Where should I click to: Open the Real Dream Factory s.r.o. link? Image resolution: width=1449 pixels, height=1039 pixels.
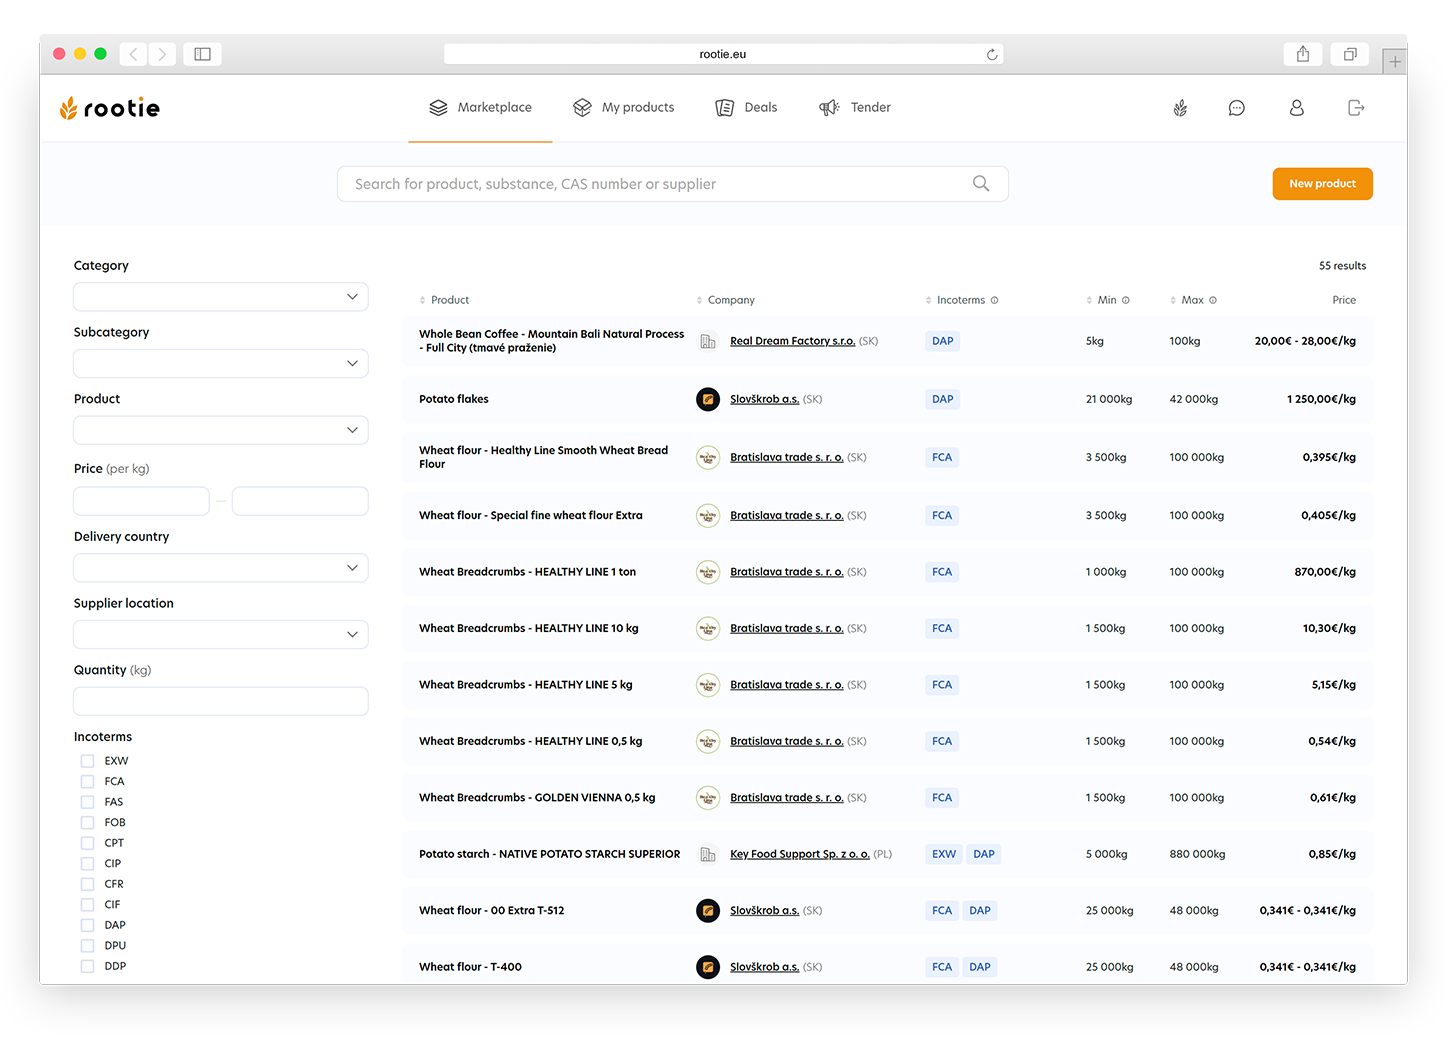click(792, 341)
